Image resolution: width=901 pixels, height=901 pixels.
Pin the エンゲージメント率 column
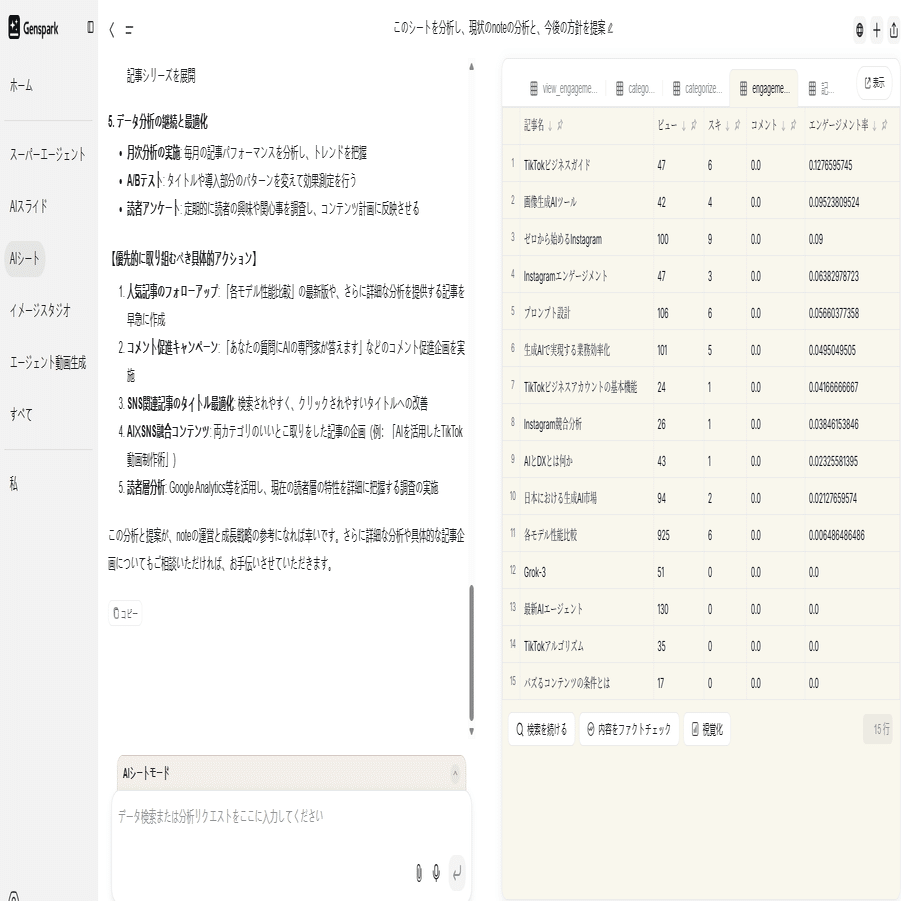[884, 125]
